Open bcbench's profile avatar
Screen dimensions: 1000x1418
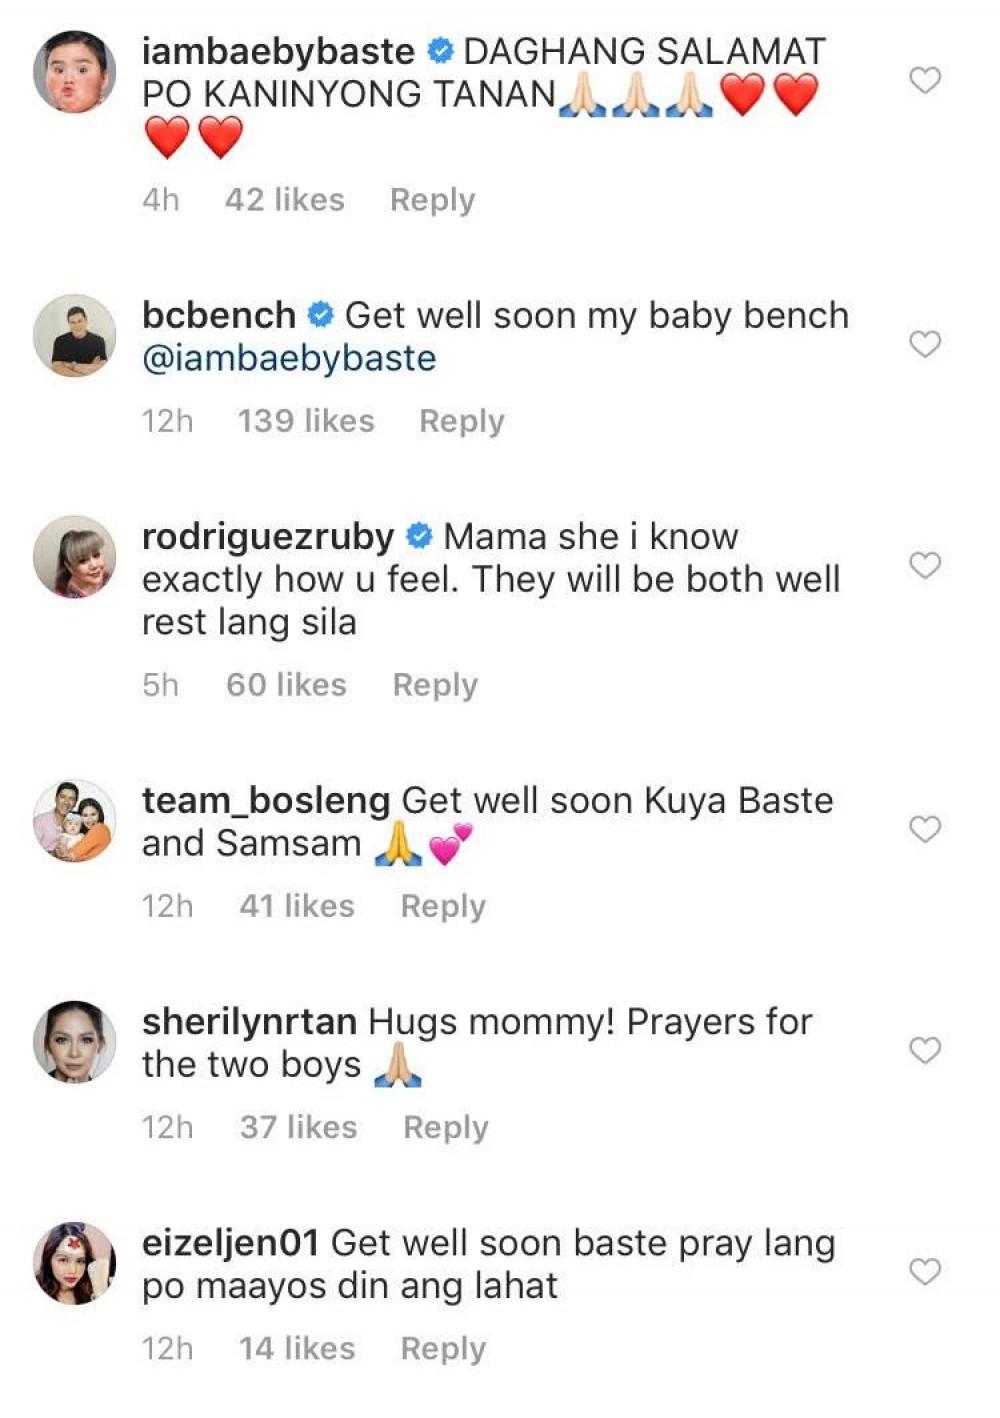(75, 336)
